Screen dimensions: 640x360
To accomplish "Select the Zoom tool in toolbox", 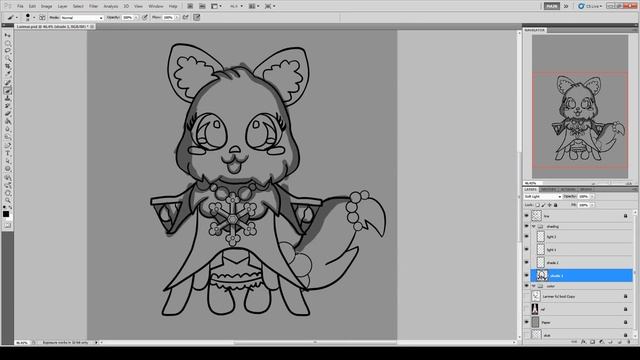I will click(7, 200).
